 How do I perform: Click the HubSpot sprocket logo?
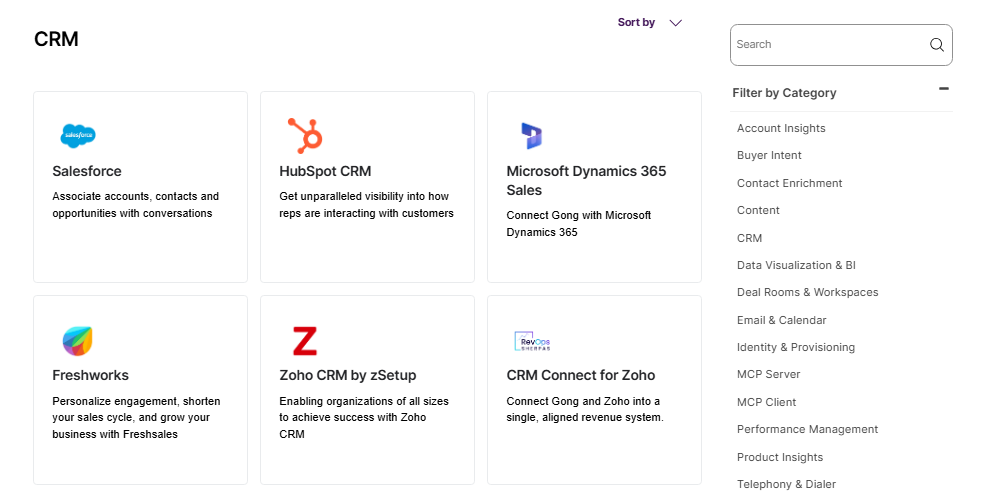[305, 135]
